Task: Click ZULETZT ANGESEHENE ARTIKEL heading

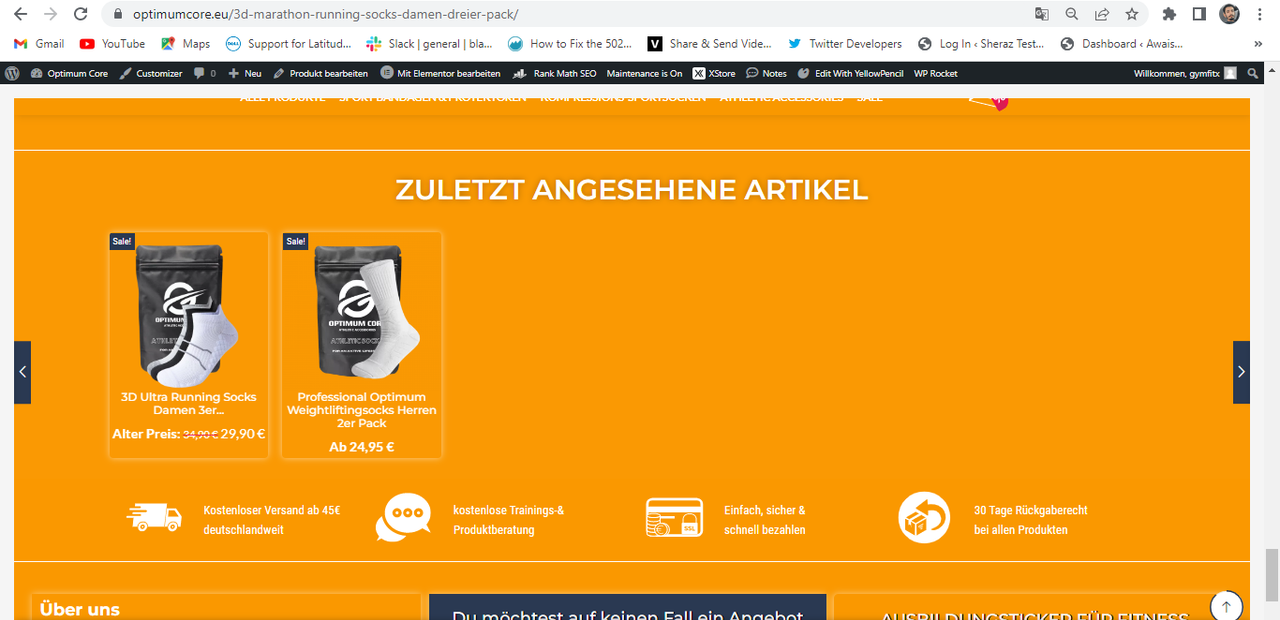Action: 632,190
